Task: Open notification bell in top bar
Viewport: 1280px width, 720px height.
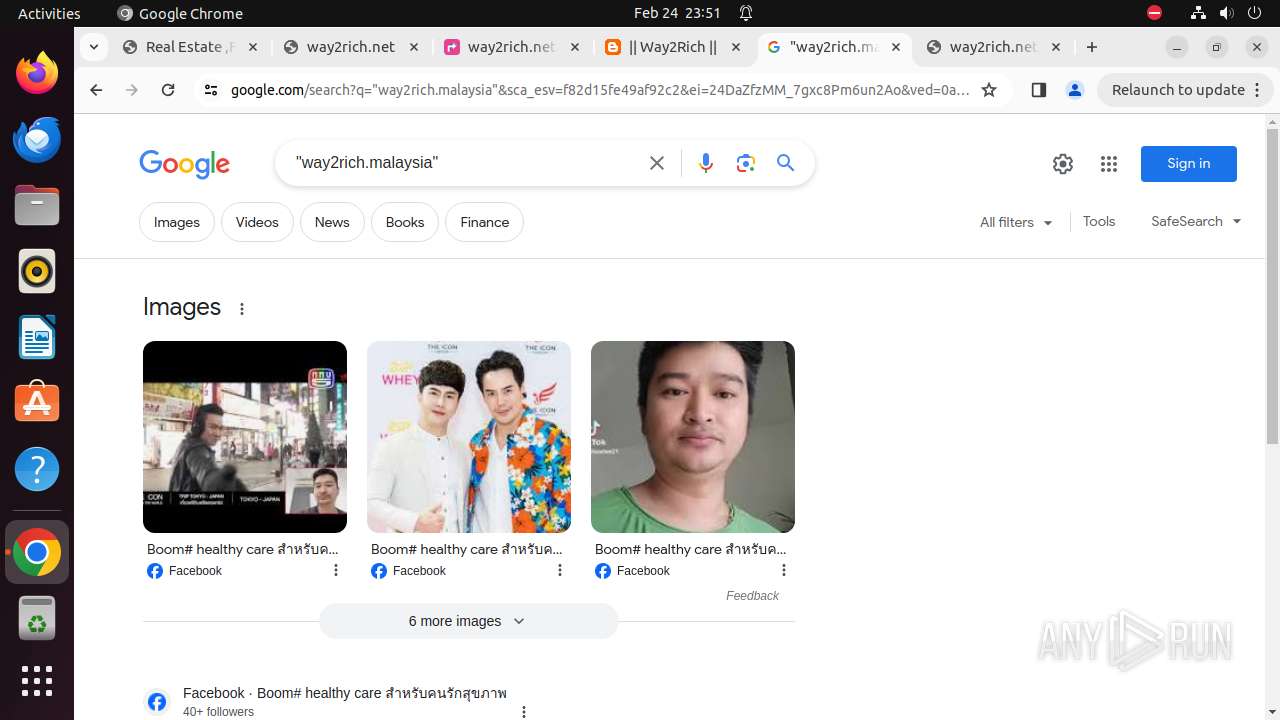Action: point(746,13)
